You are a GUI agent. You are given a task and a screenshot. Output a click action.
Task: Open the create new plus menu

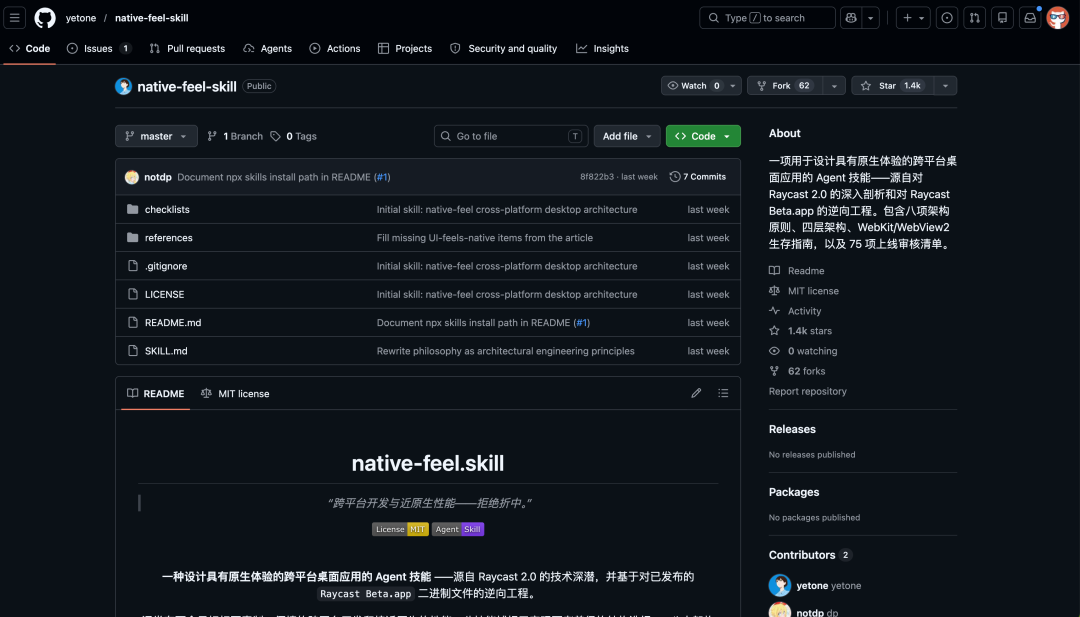pyautogui.click(x=913, y=18)
